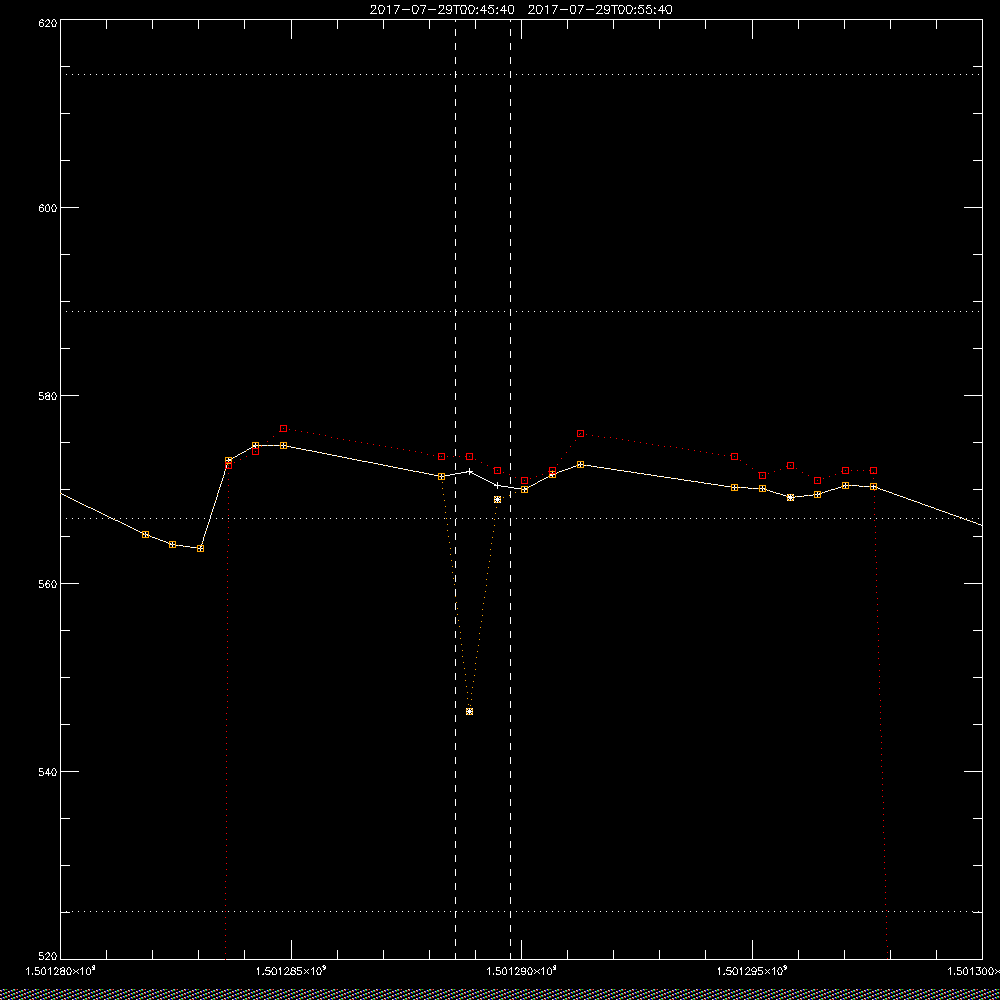Image resolution: width=1000 pixels, height=1000 pixels.
Task: Click the x-axis label 1.501285×10⁹
Action: pyautogui.click(x=291, y=971)
